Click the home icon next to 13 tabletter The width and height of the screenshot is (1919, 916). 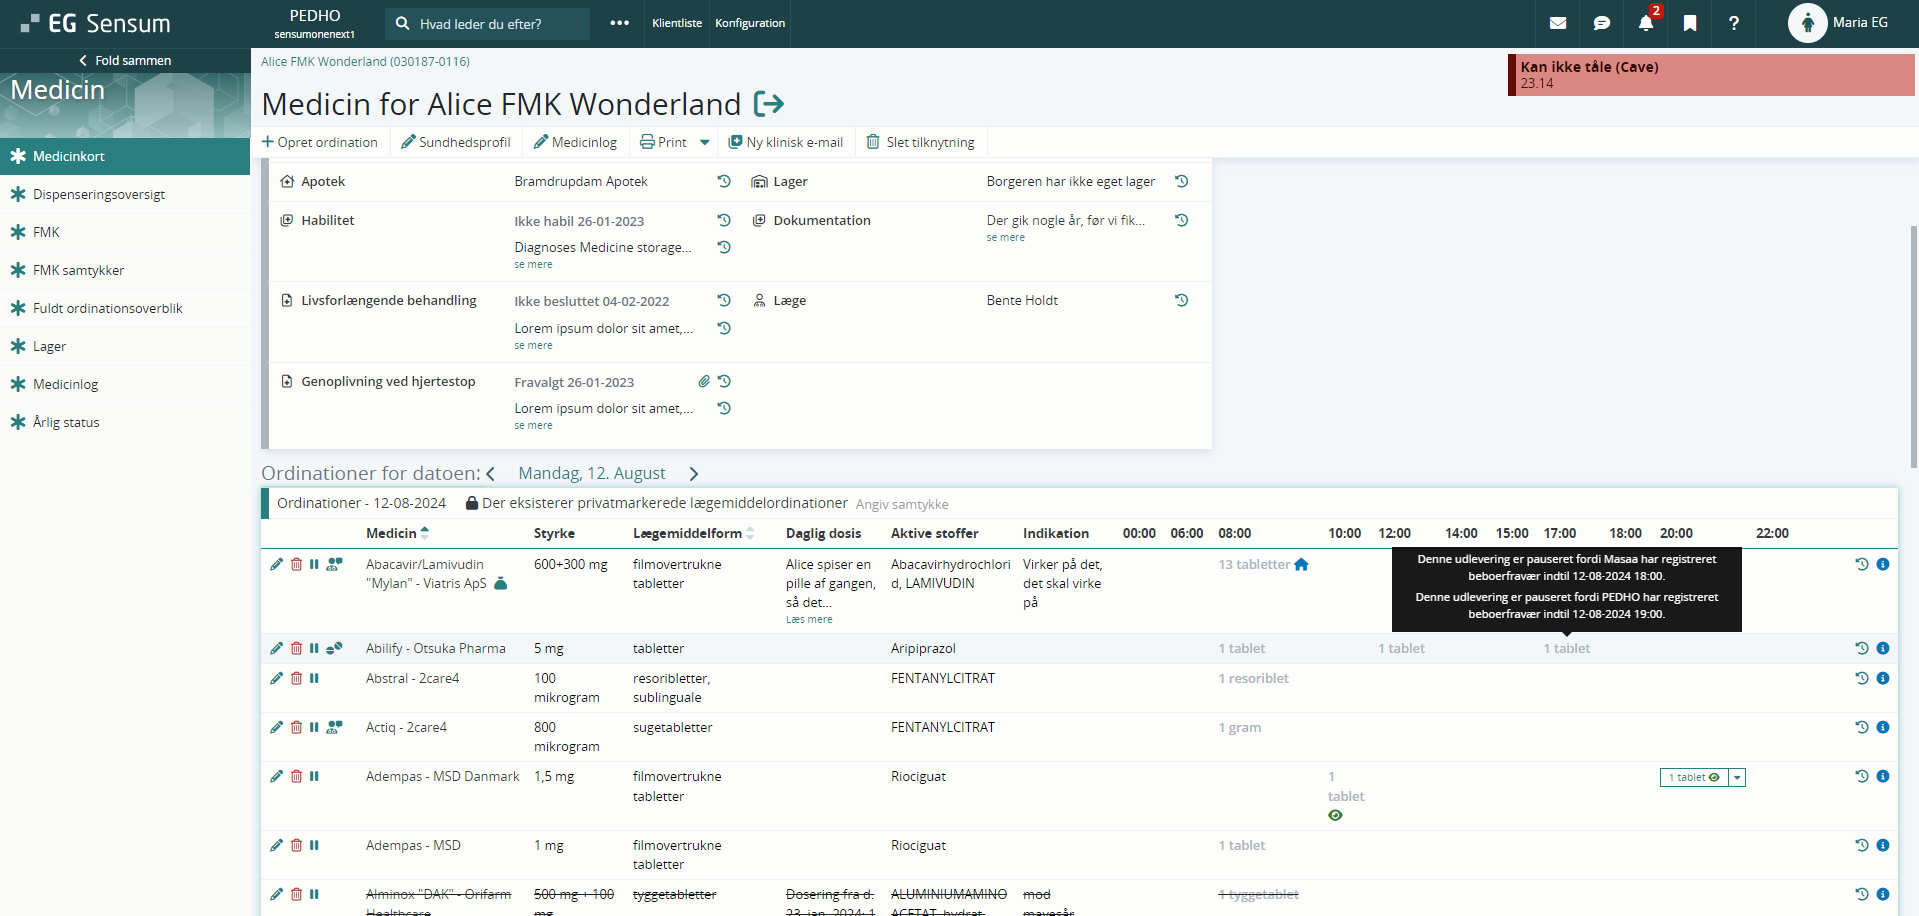[x=1301, y=564]
